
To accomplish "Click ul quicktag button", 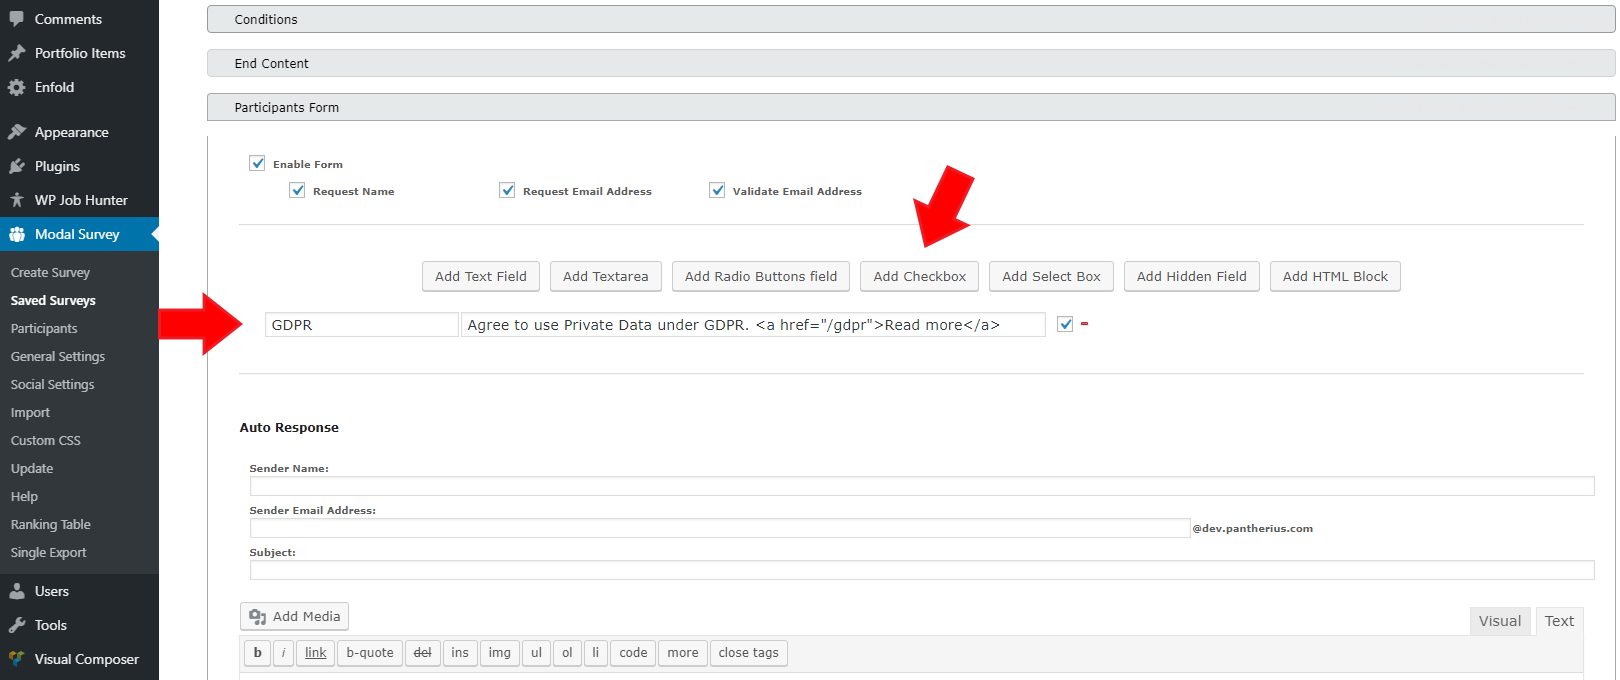I will (536, 653).
